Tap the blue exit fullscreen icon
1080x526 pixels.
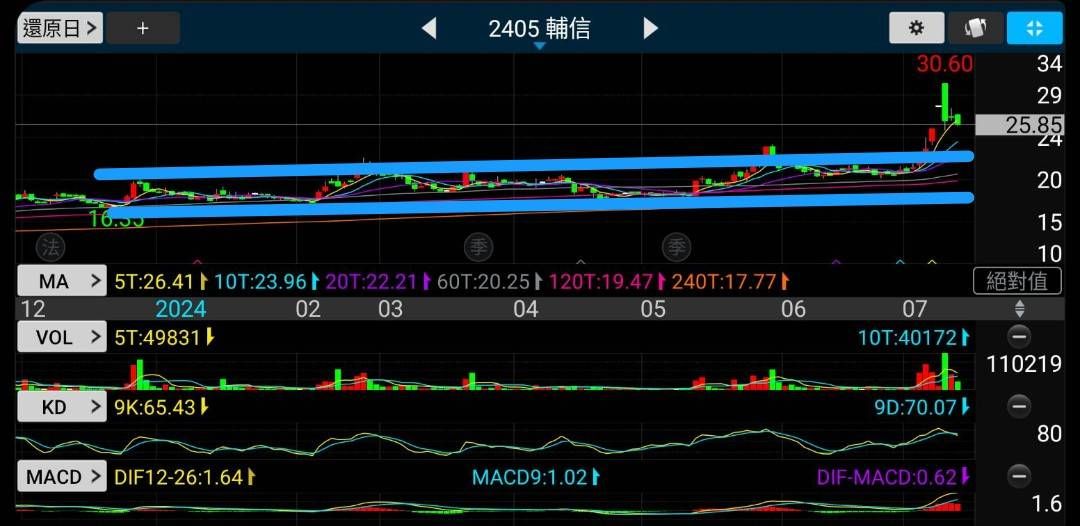[x=1034, y=28]
